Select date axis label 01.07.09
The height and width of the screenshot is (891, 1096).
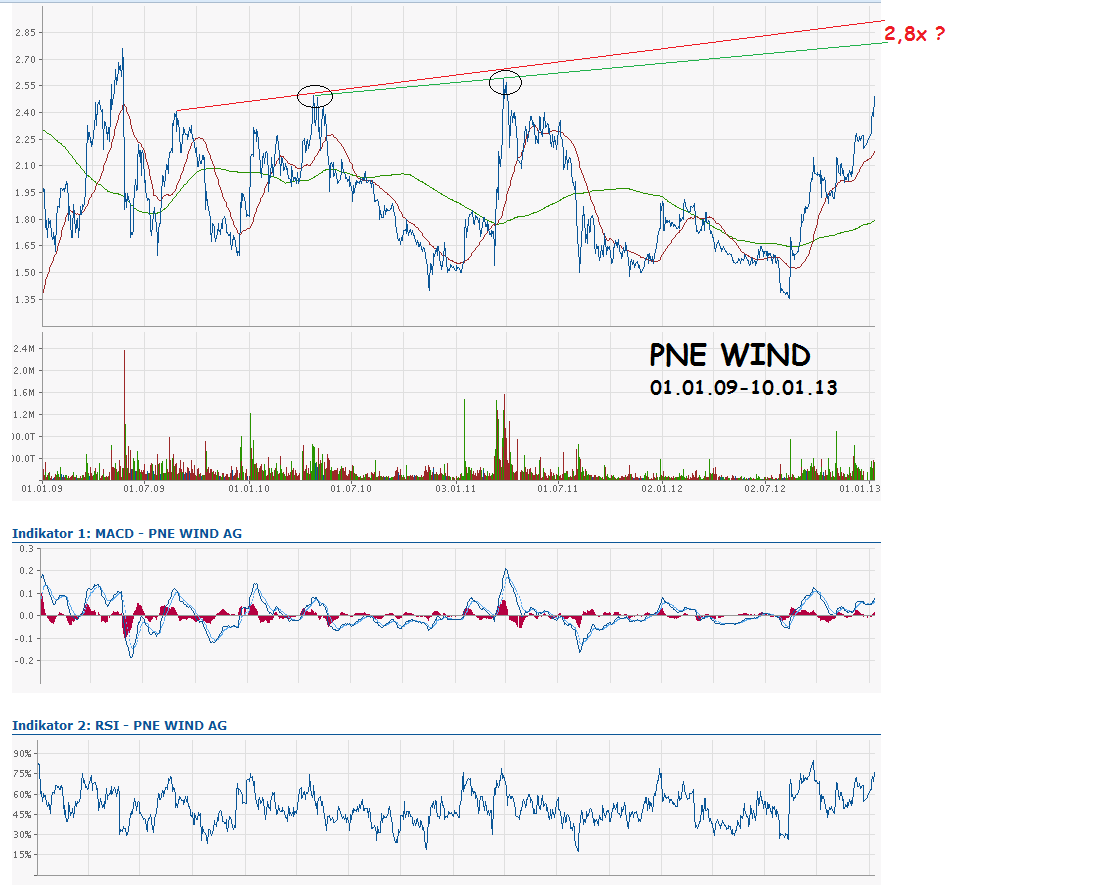(144, 488)
